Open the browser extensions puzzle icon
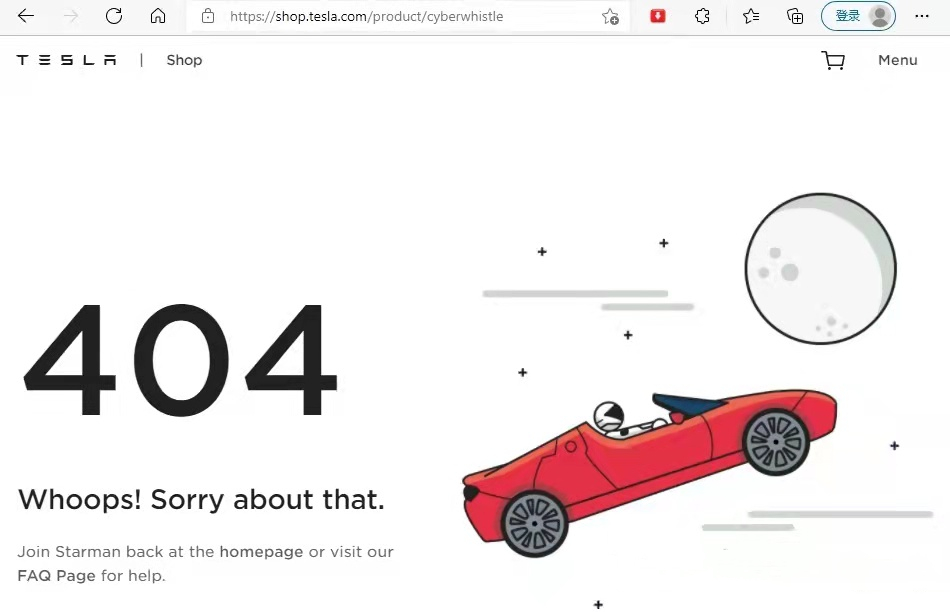This screenshot has height=612, width=950. (x=702, y=16)
